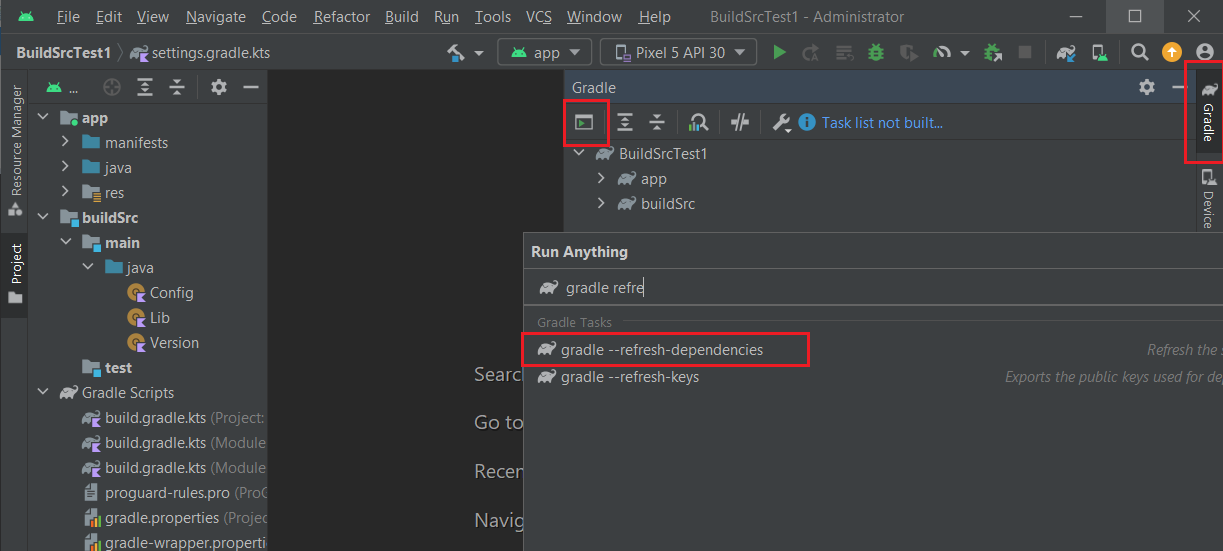Click the Search Everywhere magnifier icon
1223x551 pixels.
[x=1140, y=52]
